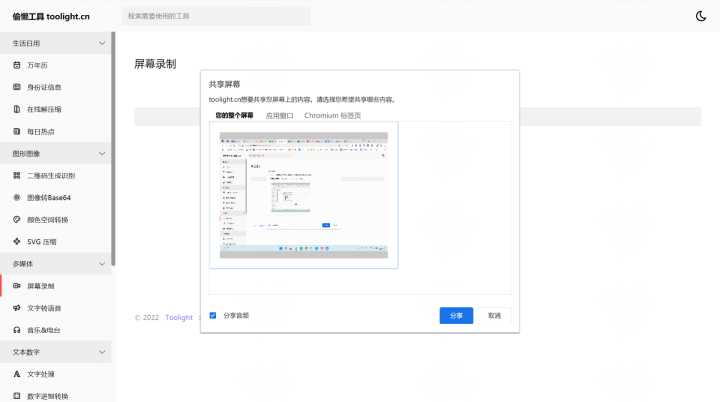Open 图像转Base64 in the sidebar

[x=49, y=198]
